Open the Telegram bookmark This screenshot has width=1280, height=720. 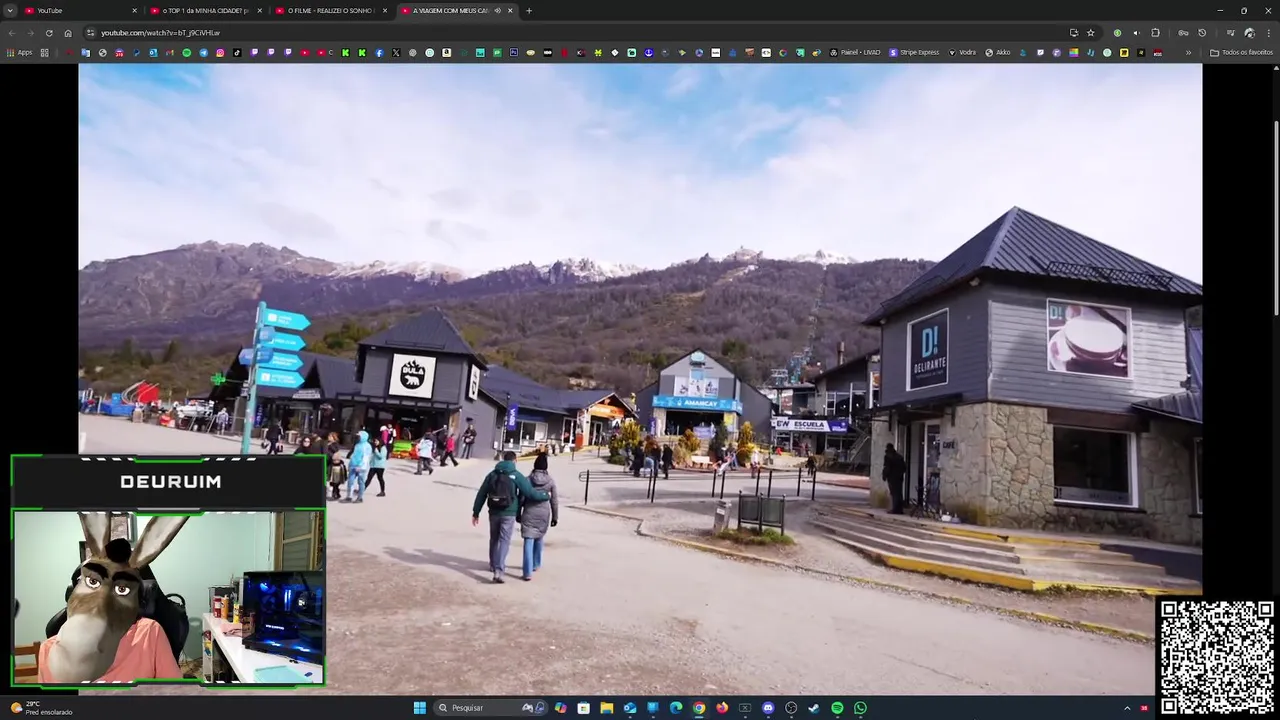tap(203, 52)
